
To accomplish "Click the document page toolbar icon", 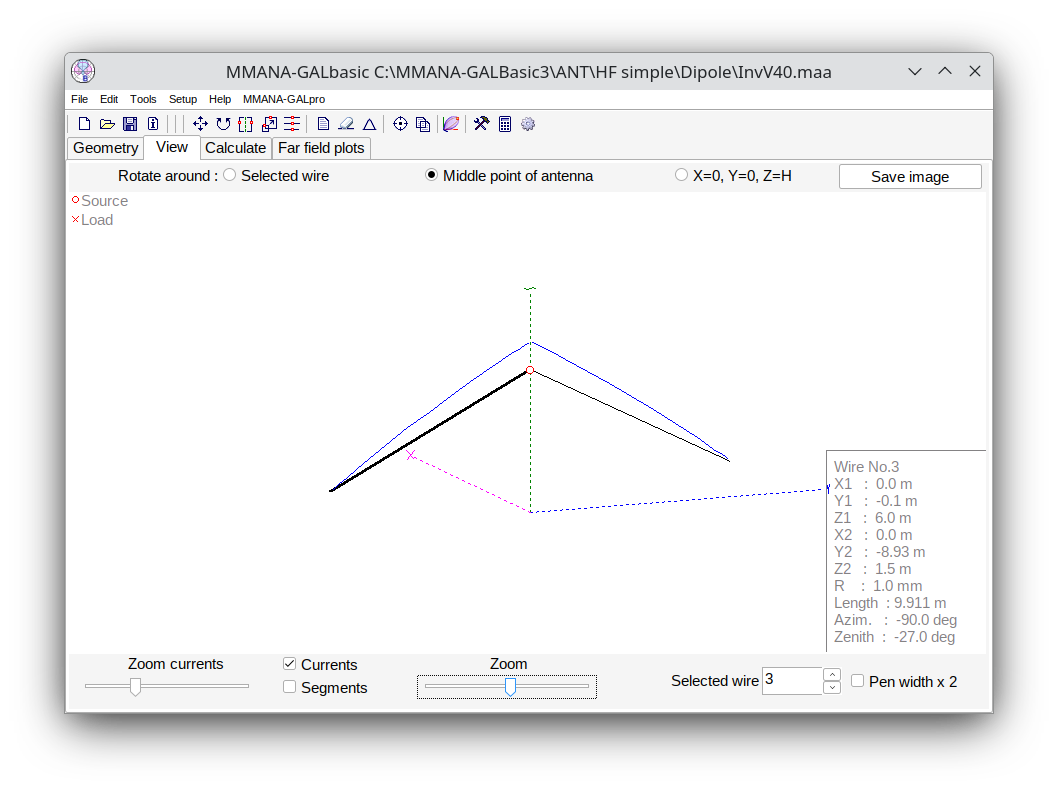I will click(323, 124).
